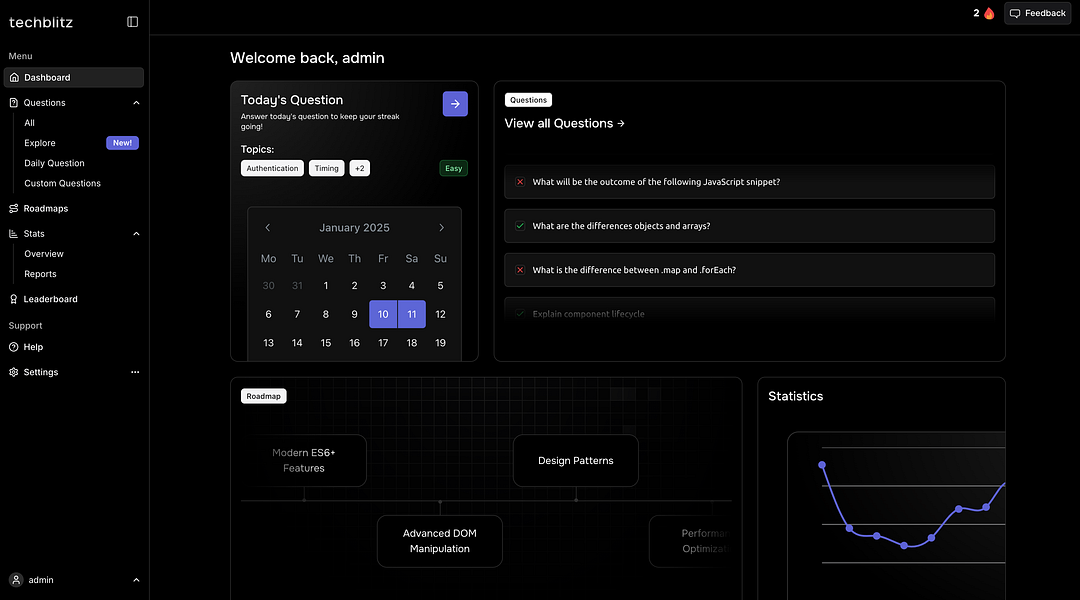Go to previous month in calendar
This screenshot has width=1080, height=600.
tap(268, 227)
